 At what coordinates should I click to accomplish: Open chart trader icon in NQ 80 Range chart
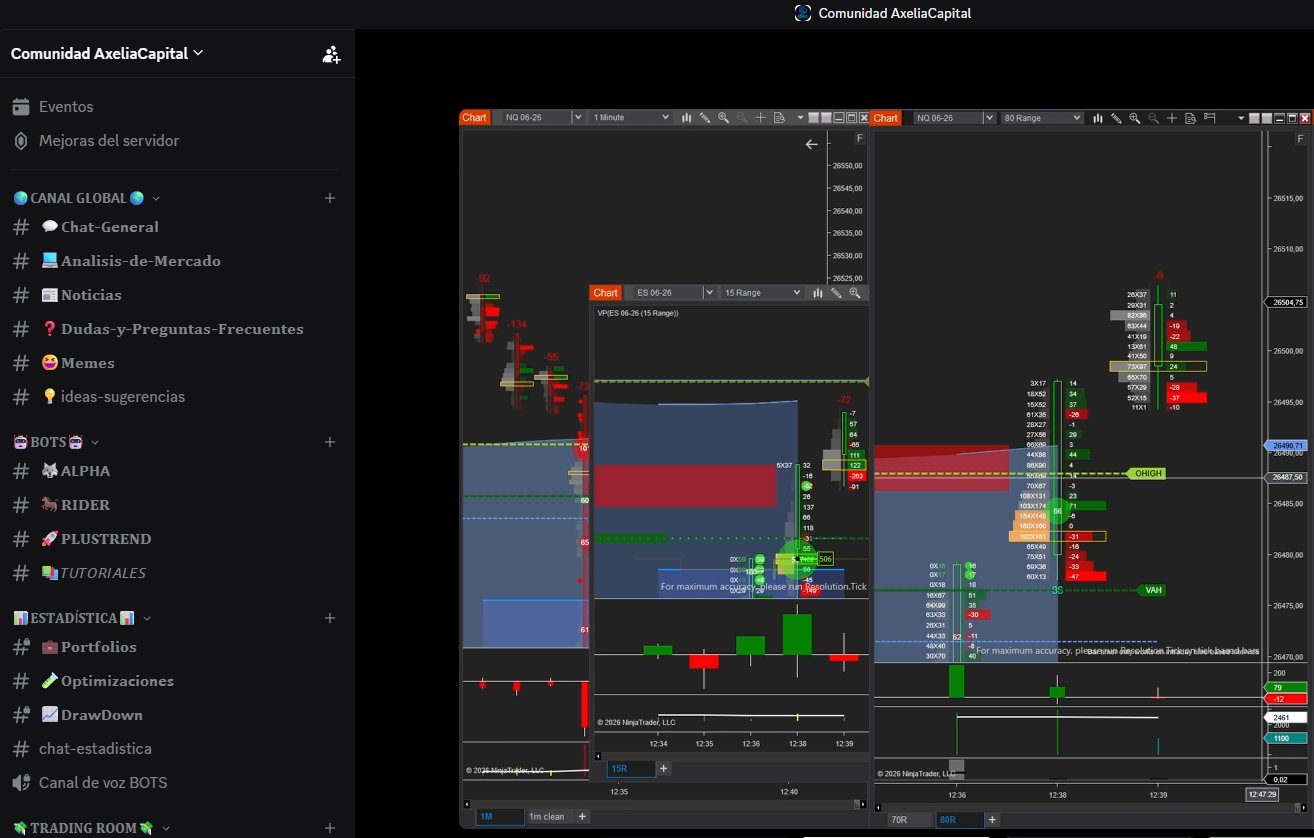point(1210,118)
